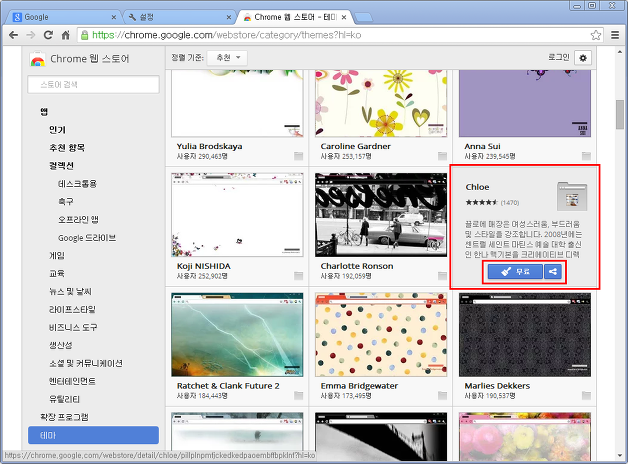The width and height of the screenshot is (628, 464).
Task: Open the 소셜 및 커뮤니케이션 category
Action: click(86, 363)
